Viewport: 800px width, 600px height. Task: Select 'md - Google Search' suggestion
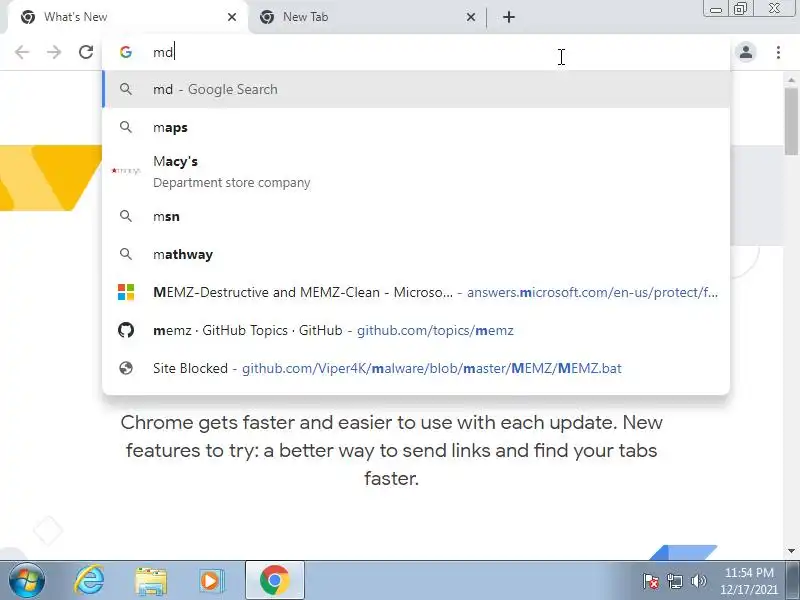[x=416, y=89]
